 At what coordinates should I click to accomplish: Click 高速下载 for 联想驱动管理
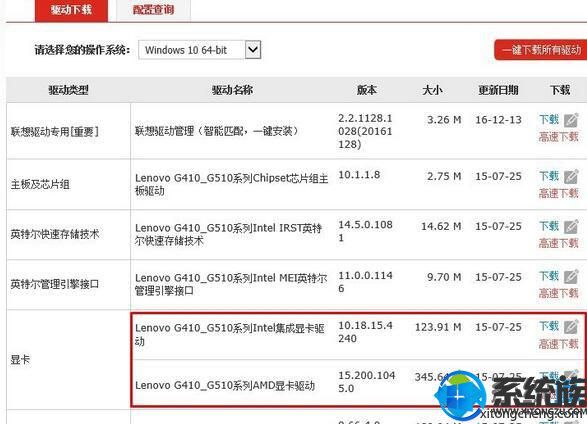(559, 137)
